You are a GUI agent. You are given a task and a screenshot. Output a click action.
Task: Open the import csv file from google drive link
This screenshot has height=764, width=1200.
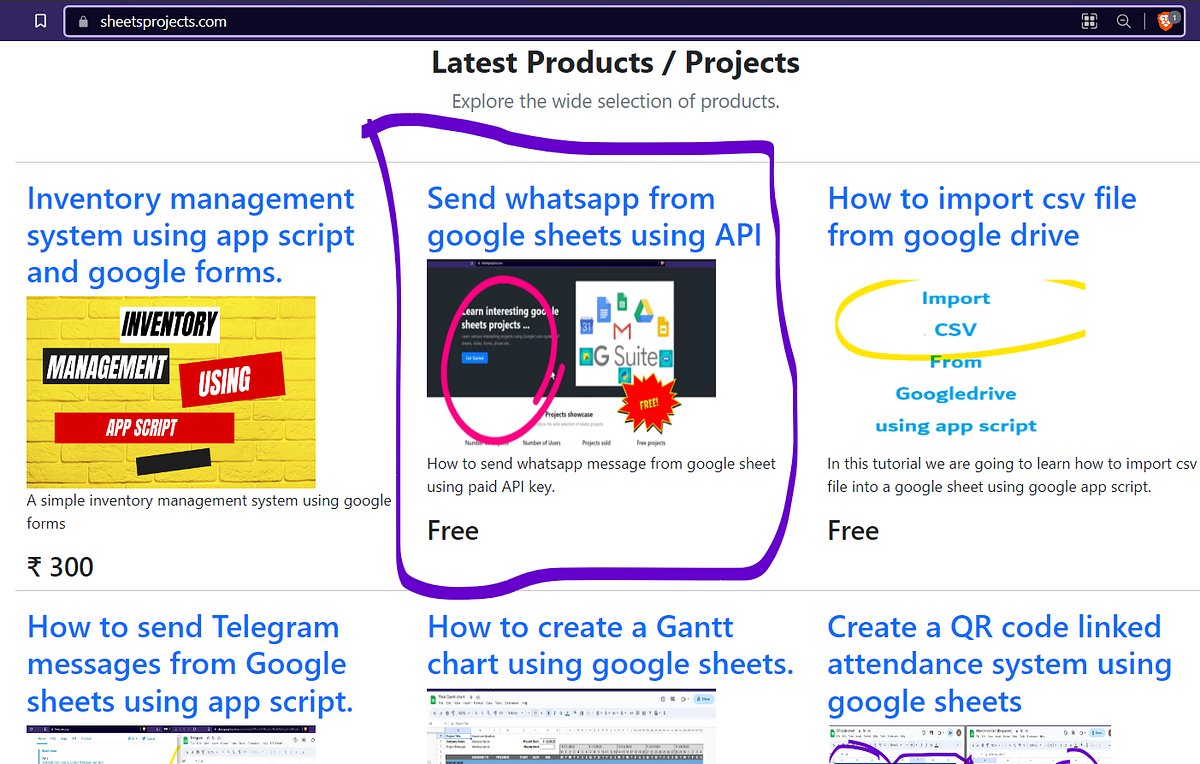981,216
